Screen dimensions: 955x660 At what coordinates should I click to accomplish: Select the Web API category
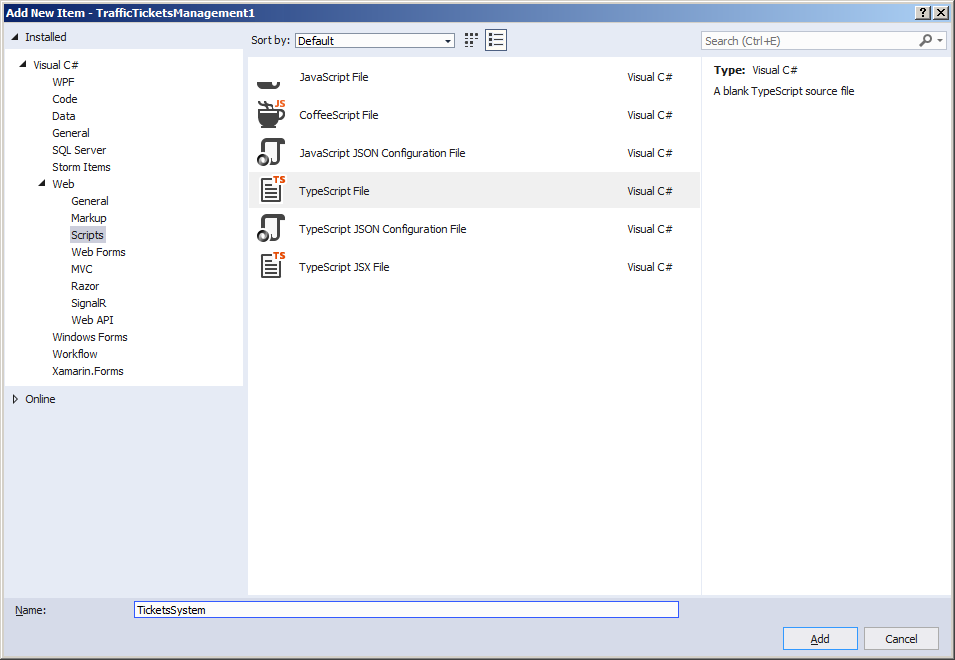(x=92, y=320)
